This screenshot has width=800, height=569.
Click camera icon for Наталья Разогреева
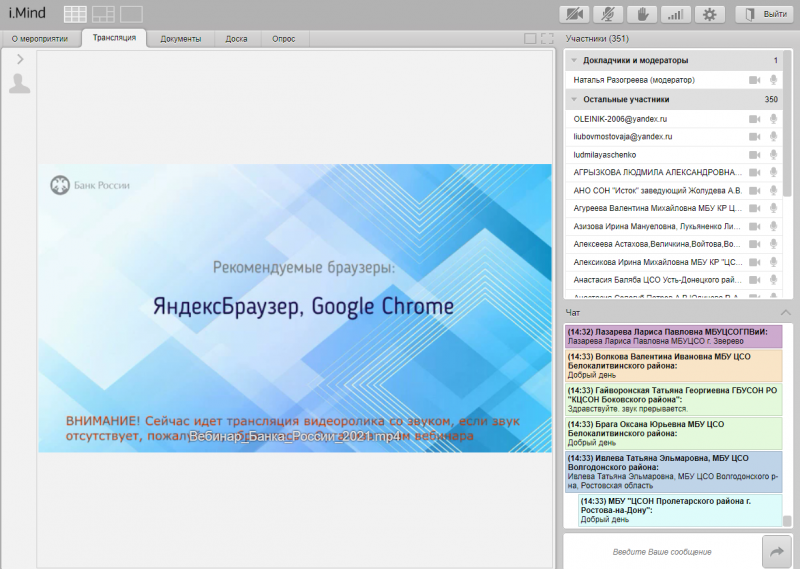[x=754, y=80]
